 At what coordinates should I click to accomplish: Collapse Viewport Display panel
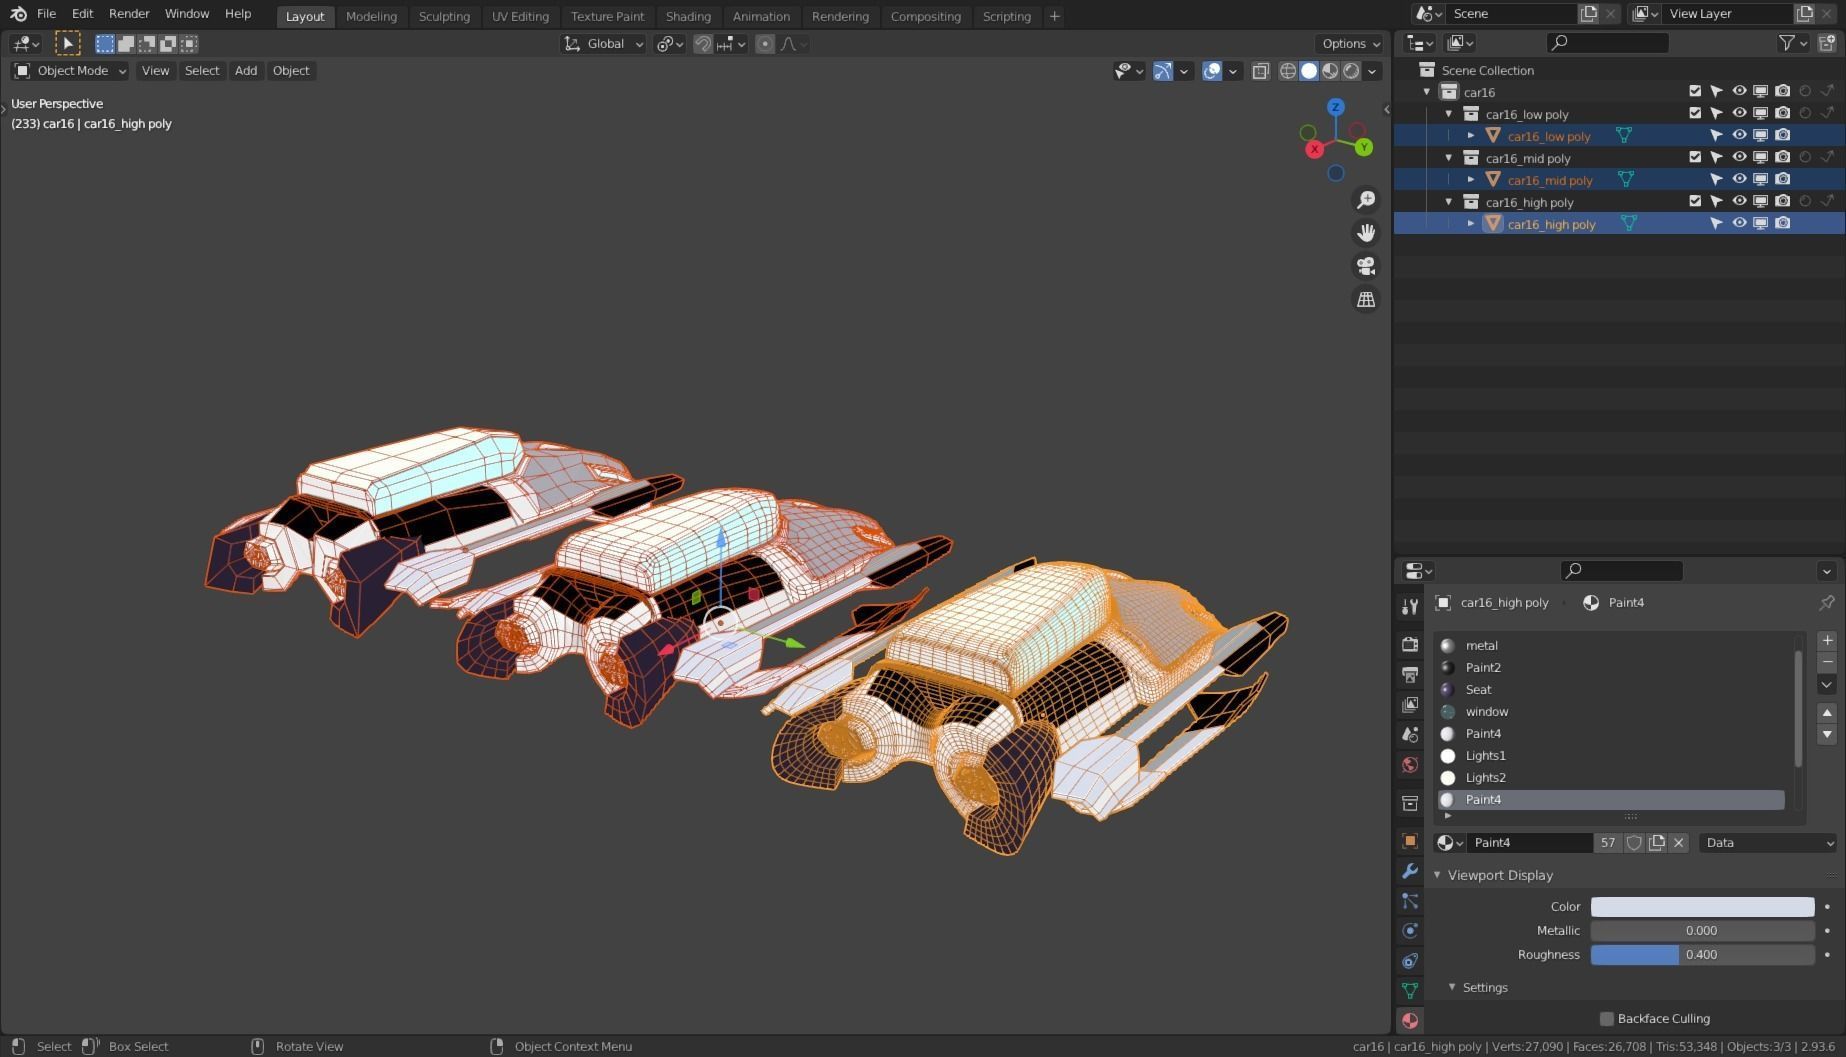coord(1438,875)
